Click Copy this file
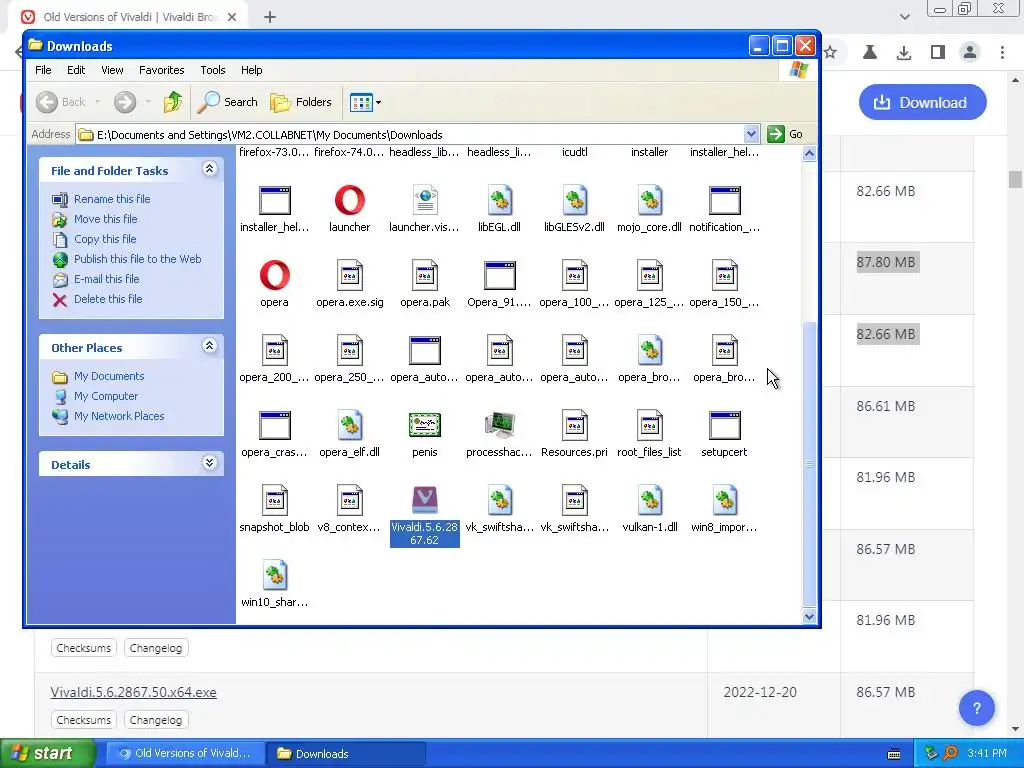 [x=104, y=239]
